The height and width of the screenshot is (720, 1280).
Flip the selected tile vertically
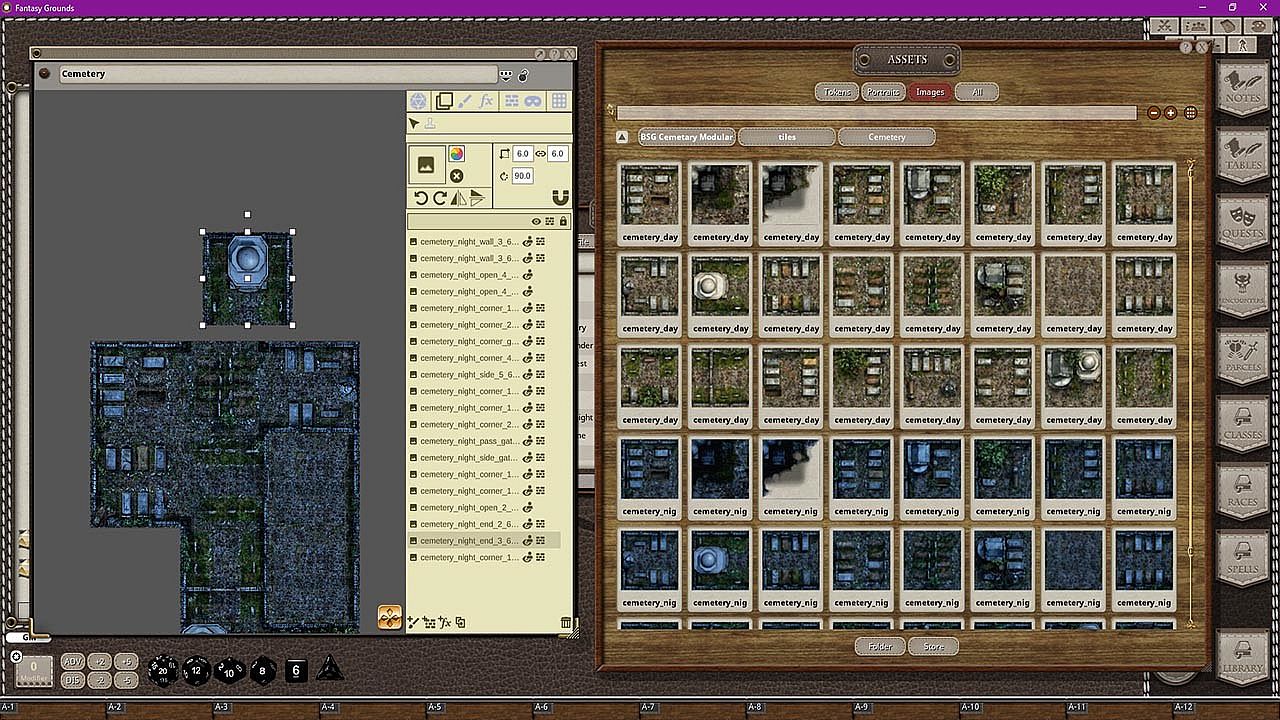click(477, 198)
